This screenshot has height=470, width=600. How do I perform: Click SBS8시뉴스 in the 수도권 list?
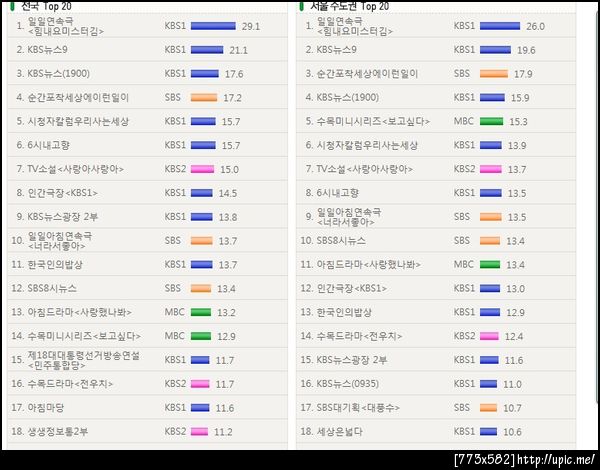(341, 240)
